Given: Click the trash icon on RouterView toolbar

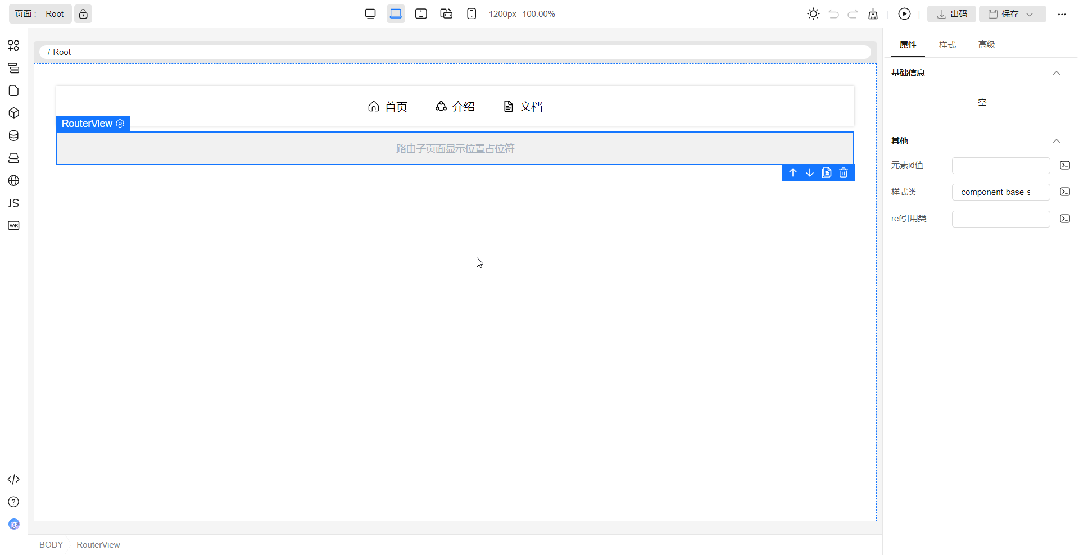Looking at the screenshot, I should click(843, 173).
